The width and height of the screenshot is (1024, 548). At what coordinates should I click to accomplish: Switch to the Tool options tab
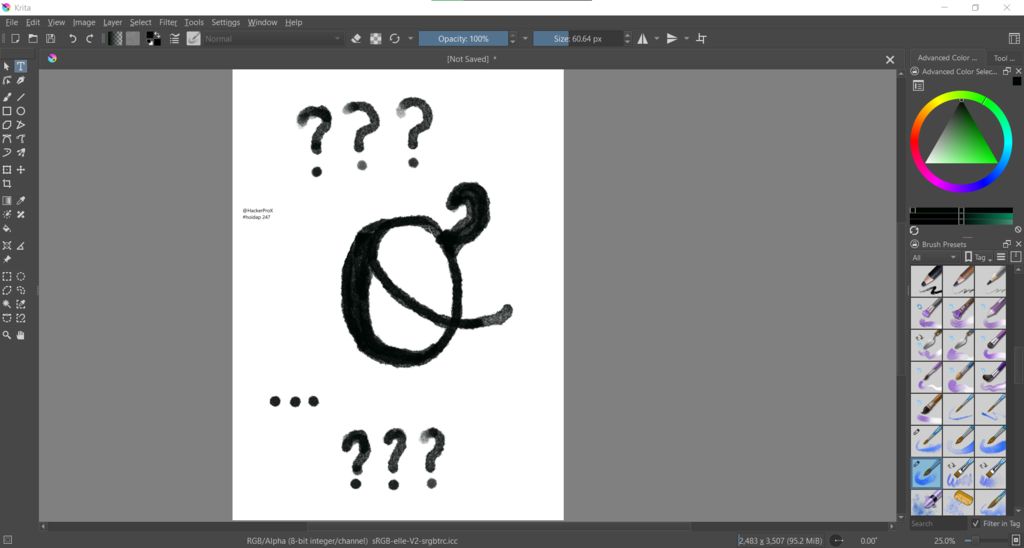(x=1004, y=57)
